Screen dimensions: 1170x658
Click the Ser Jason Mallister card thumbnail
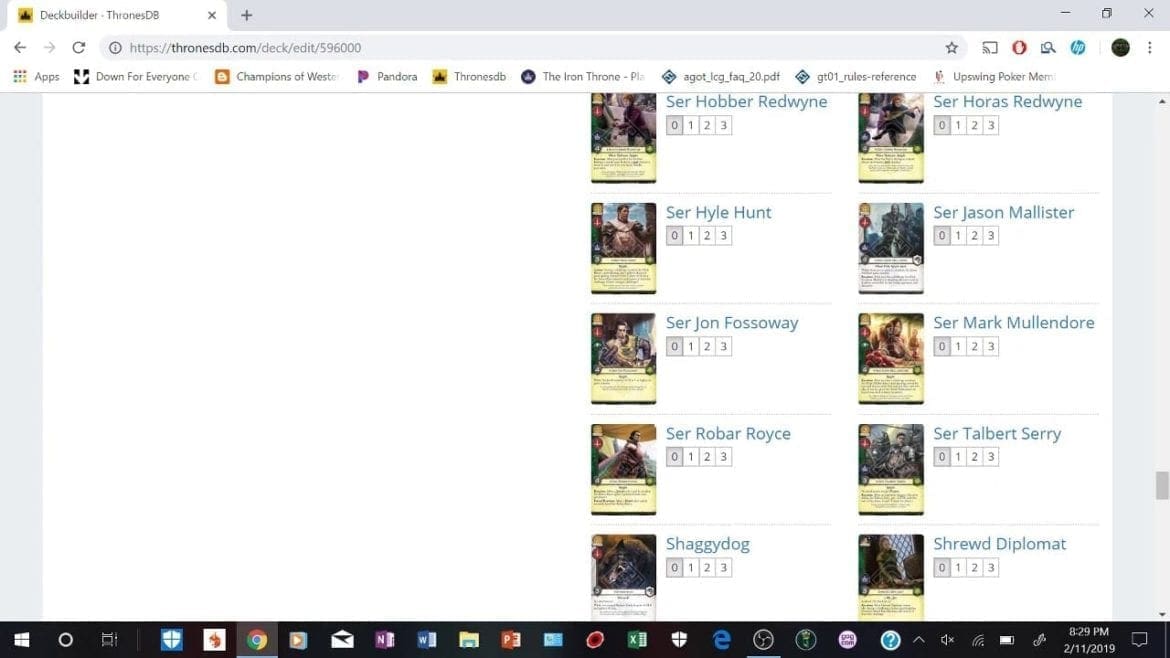tap(891, 248)
